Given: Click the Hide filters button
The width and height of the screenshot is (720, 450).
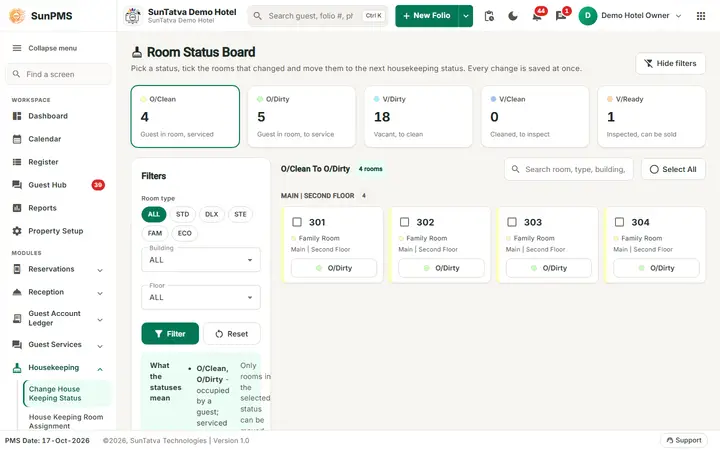Looking at the screenshot, I should click(670, 63).
